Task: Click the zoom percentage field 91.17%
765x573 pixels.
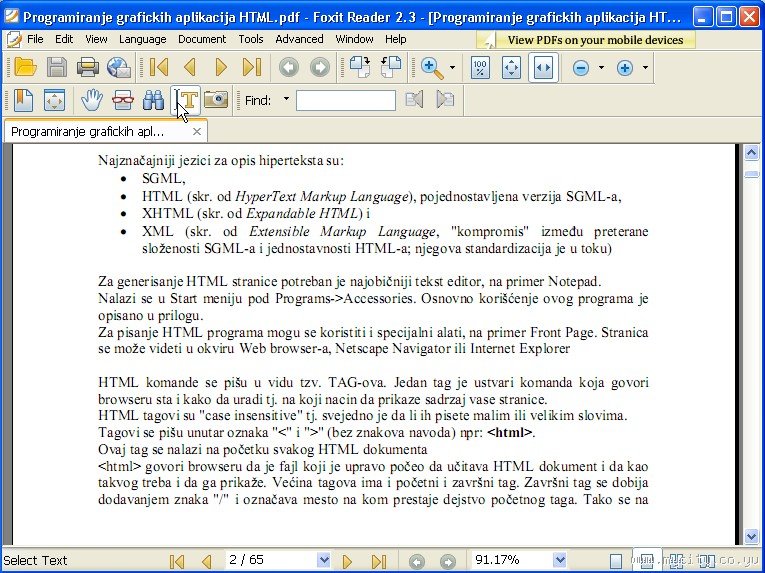Action: (512, 560)
